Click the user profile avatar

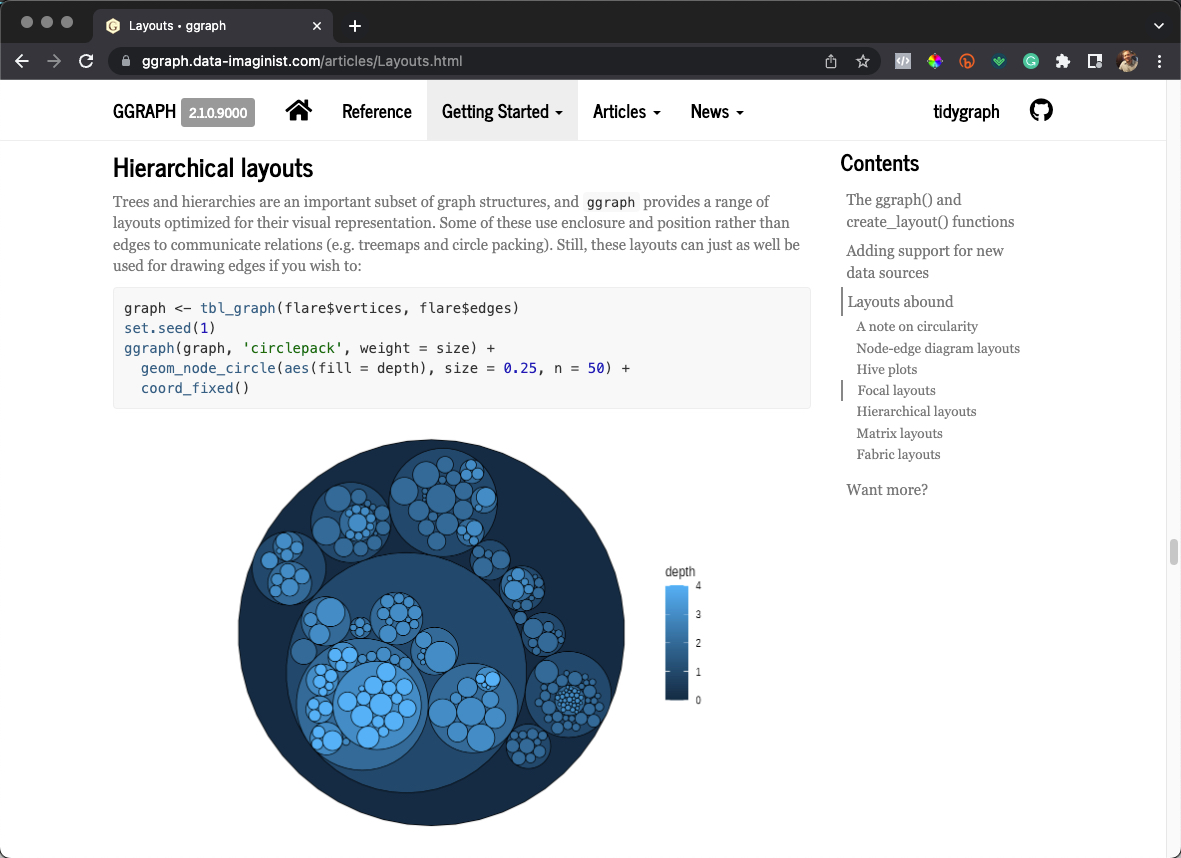[x=1128, y=61]
